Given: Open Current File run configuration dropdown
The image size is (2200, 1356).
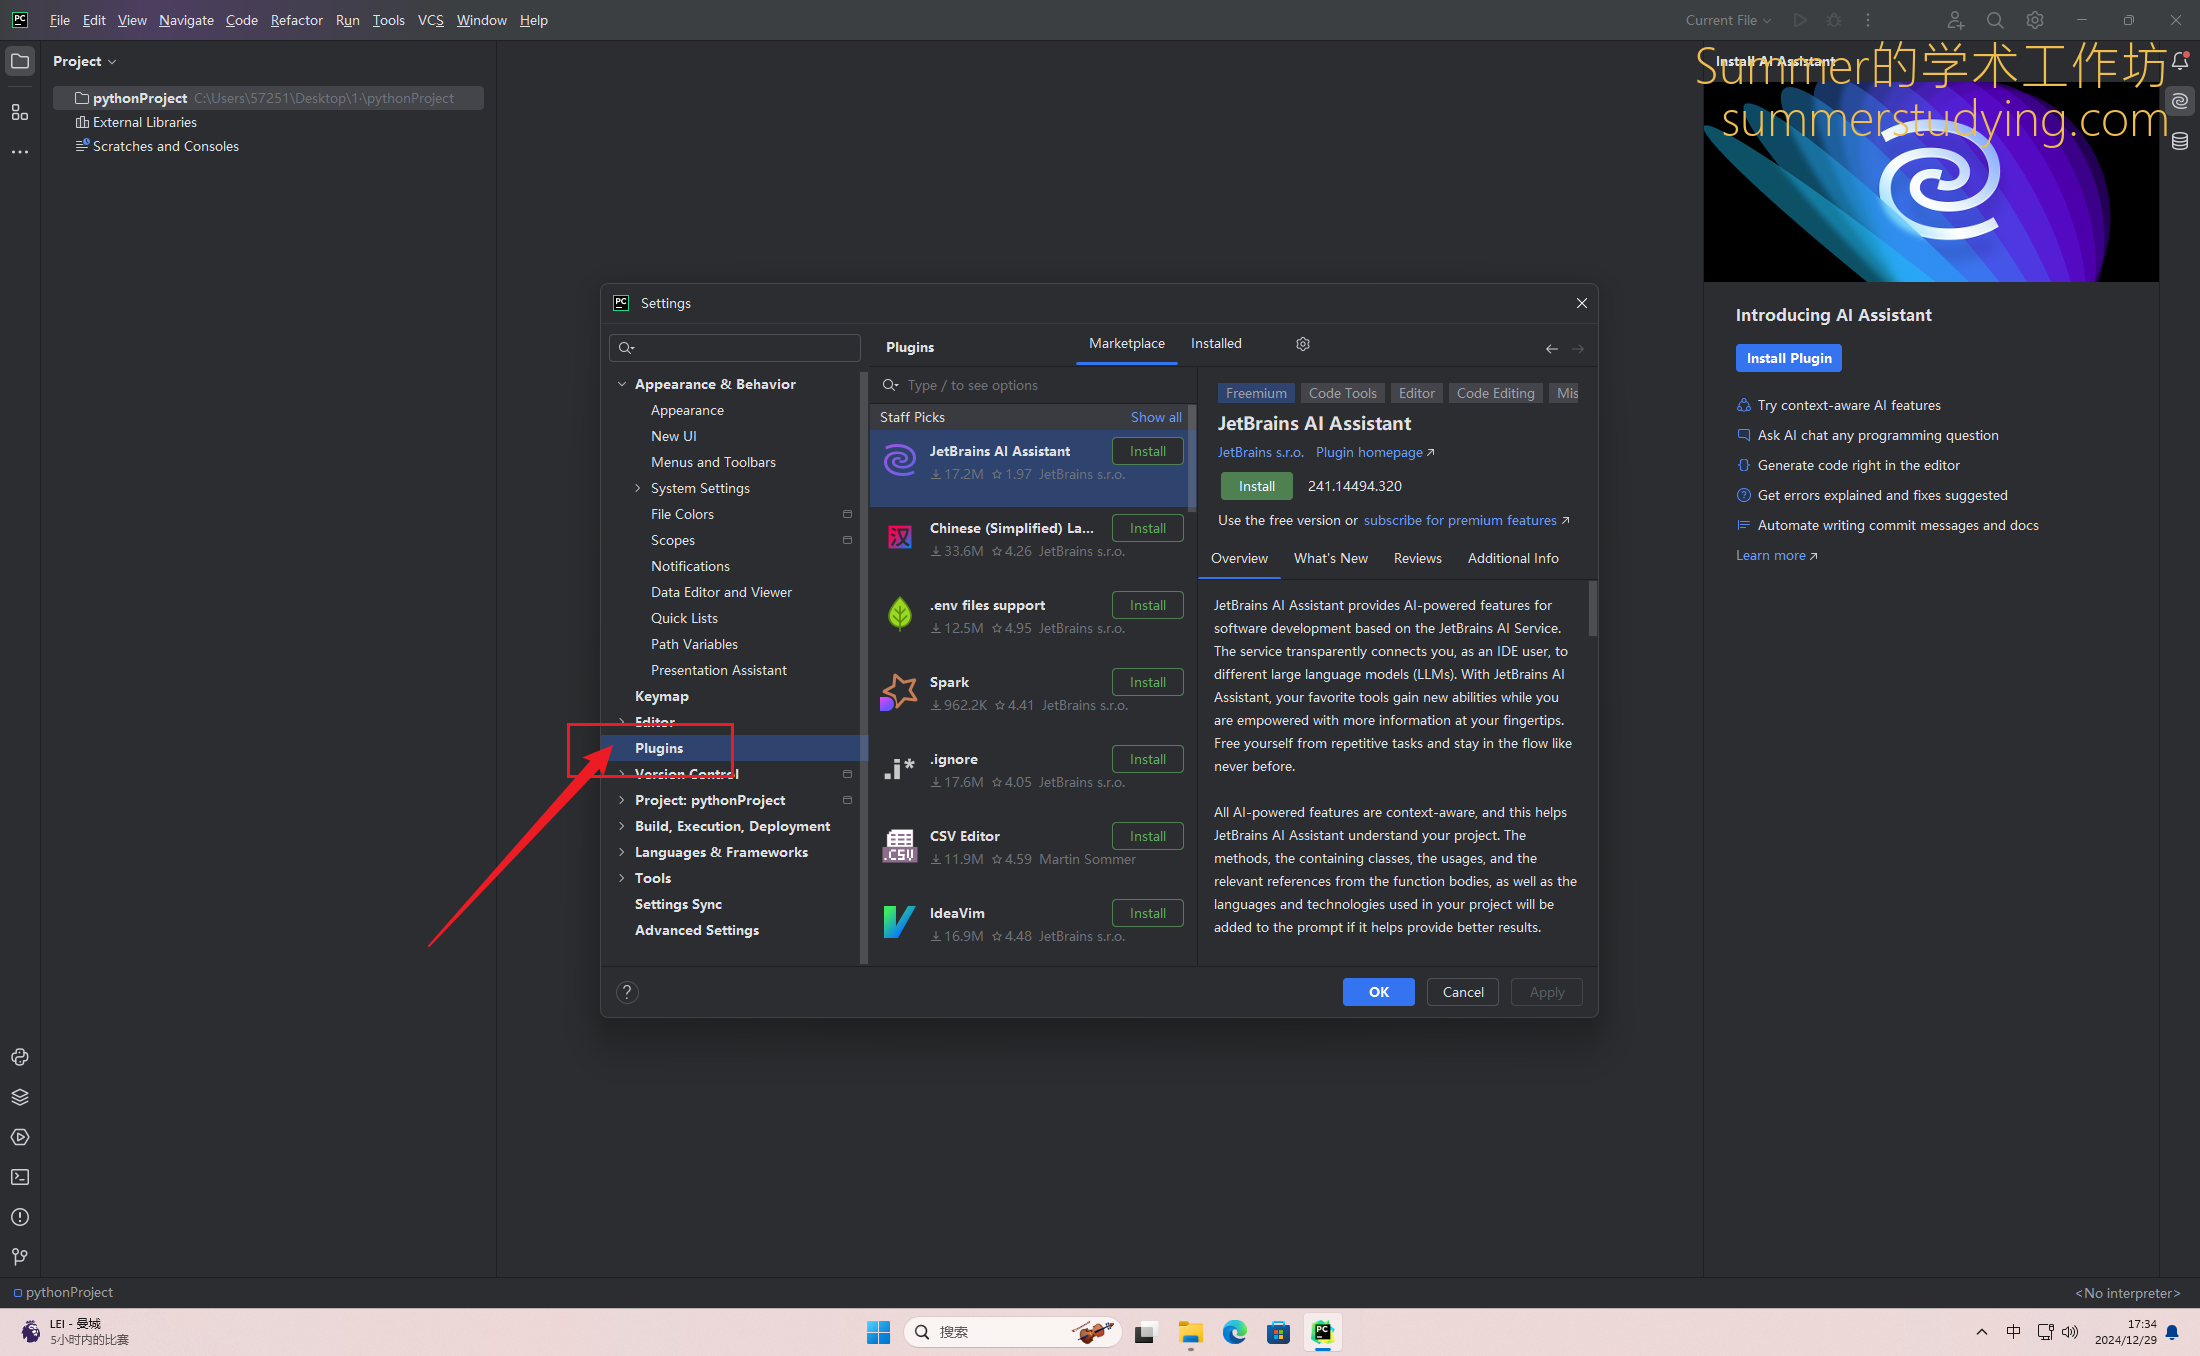Looking at the screenshot, I should click(x=1728, y=20).
